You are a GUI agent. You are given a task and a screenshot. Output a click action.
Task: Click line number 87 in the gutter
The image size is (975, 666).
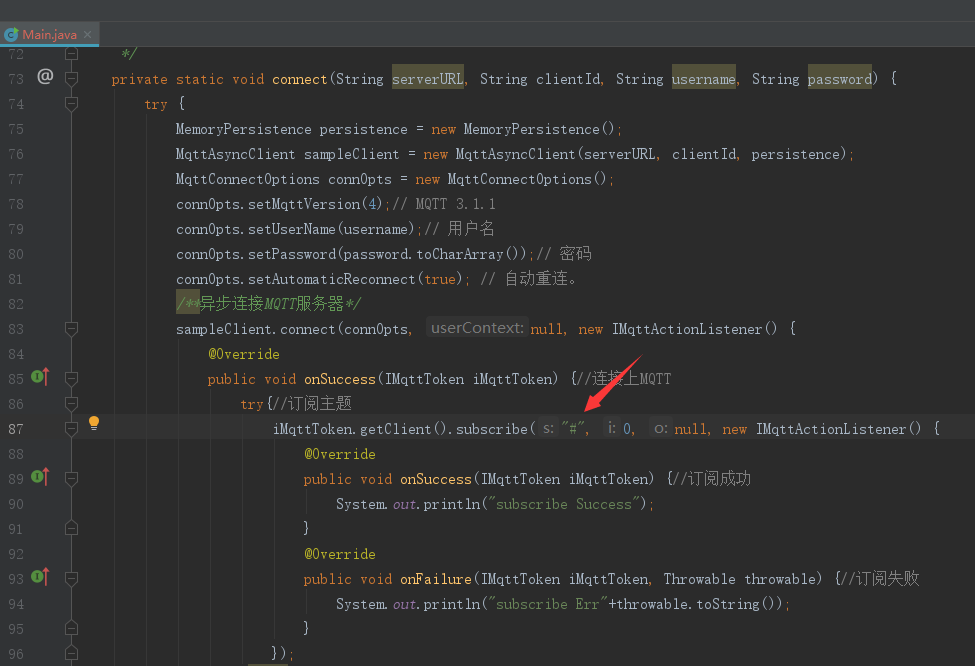pos(16,428)
